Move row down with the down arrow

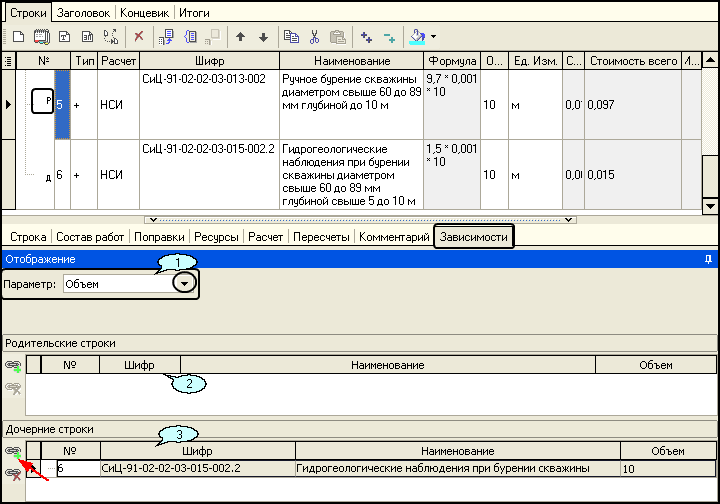click(x=263, y=37)
